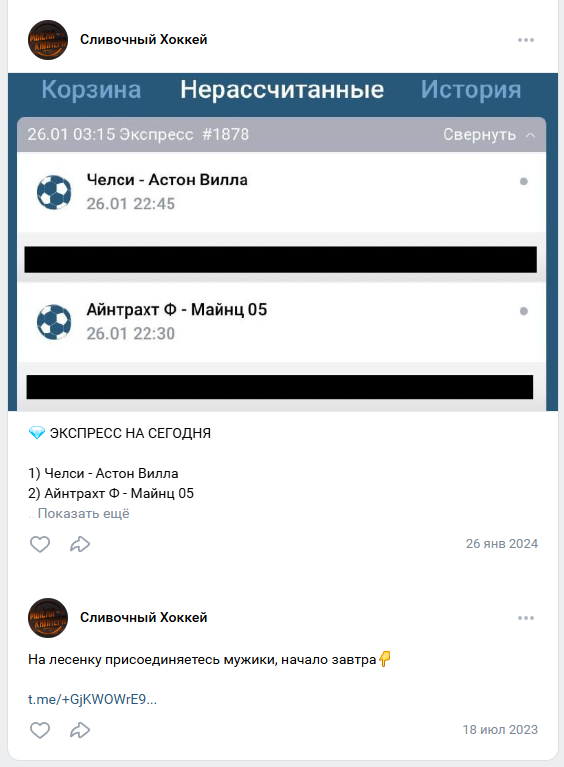Click soccer ball icon for Челси - Астон Вилла
Viewport: 564px width, 767px height.
point(54,192)
